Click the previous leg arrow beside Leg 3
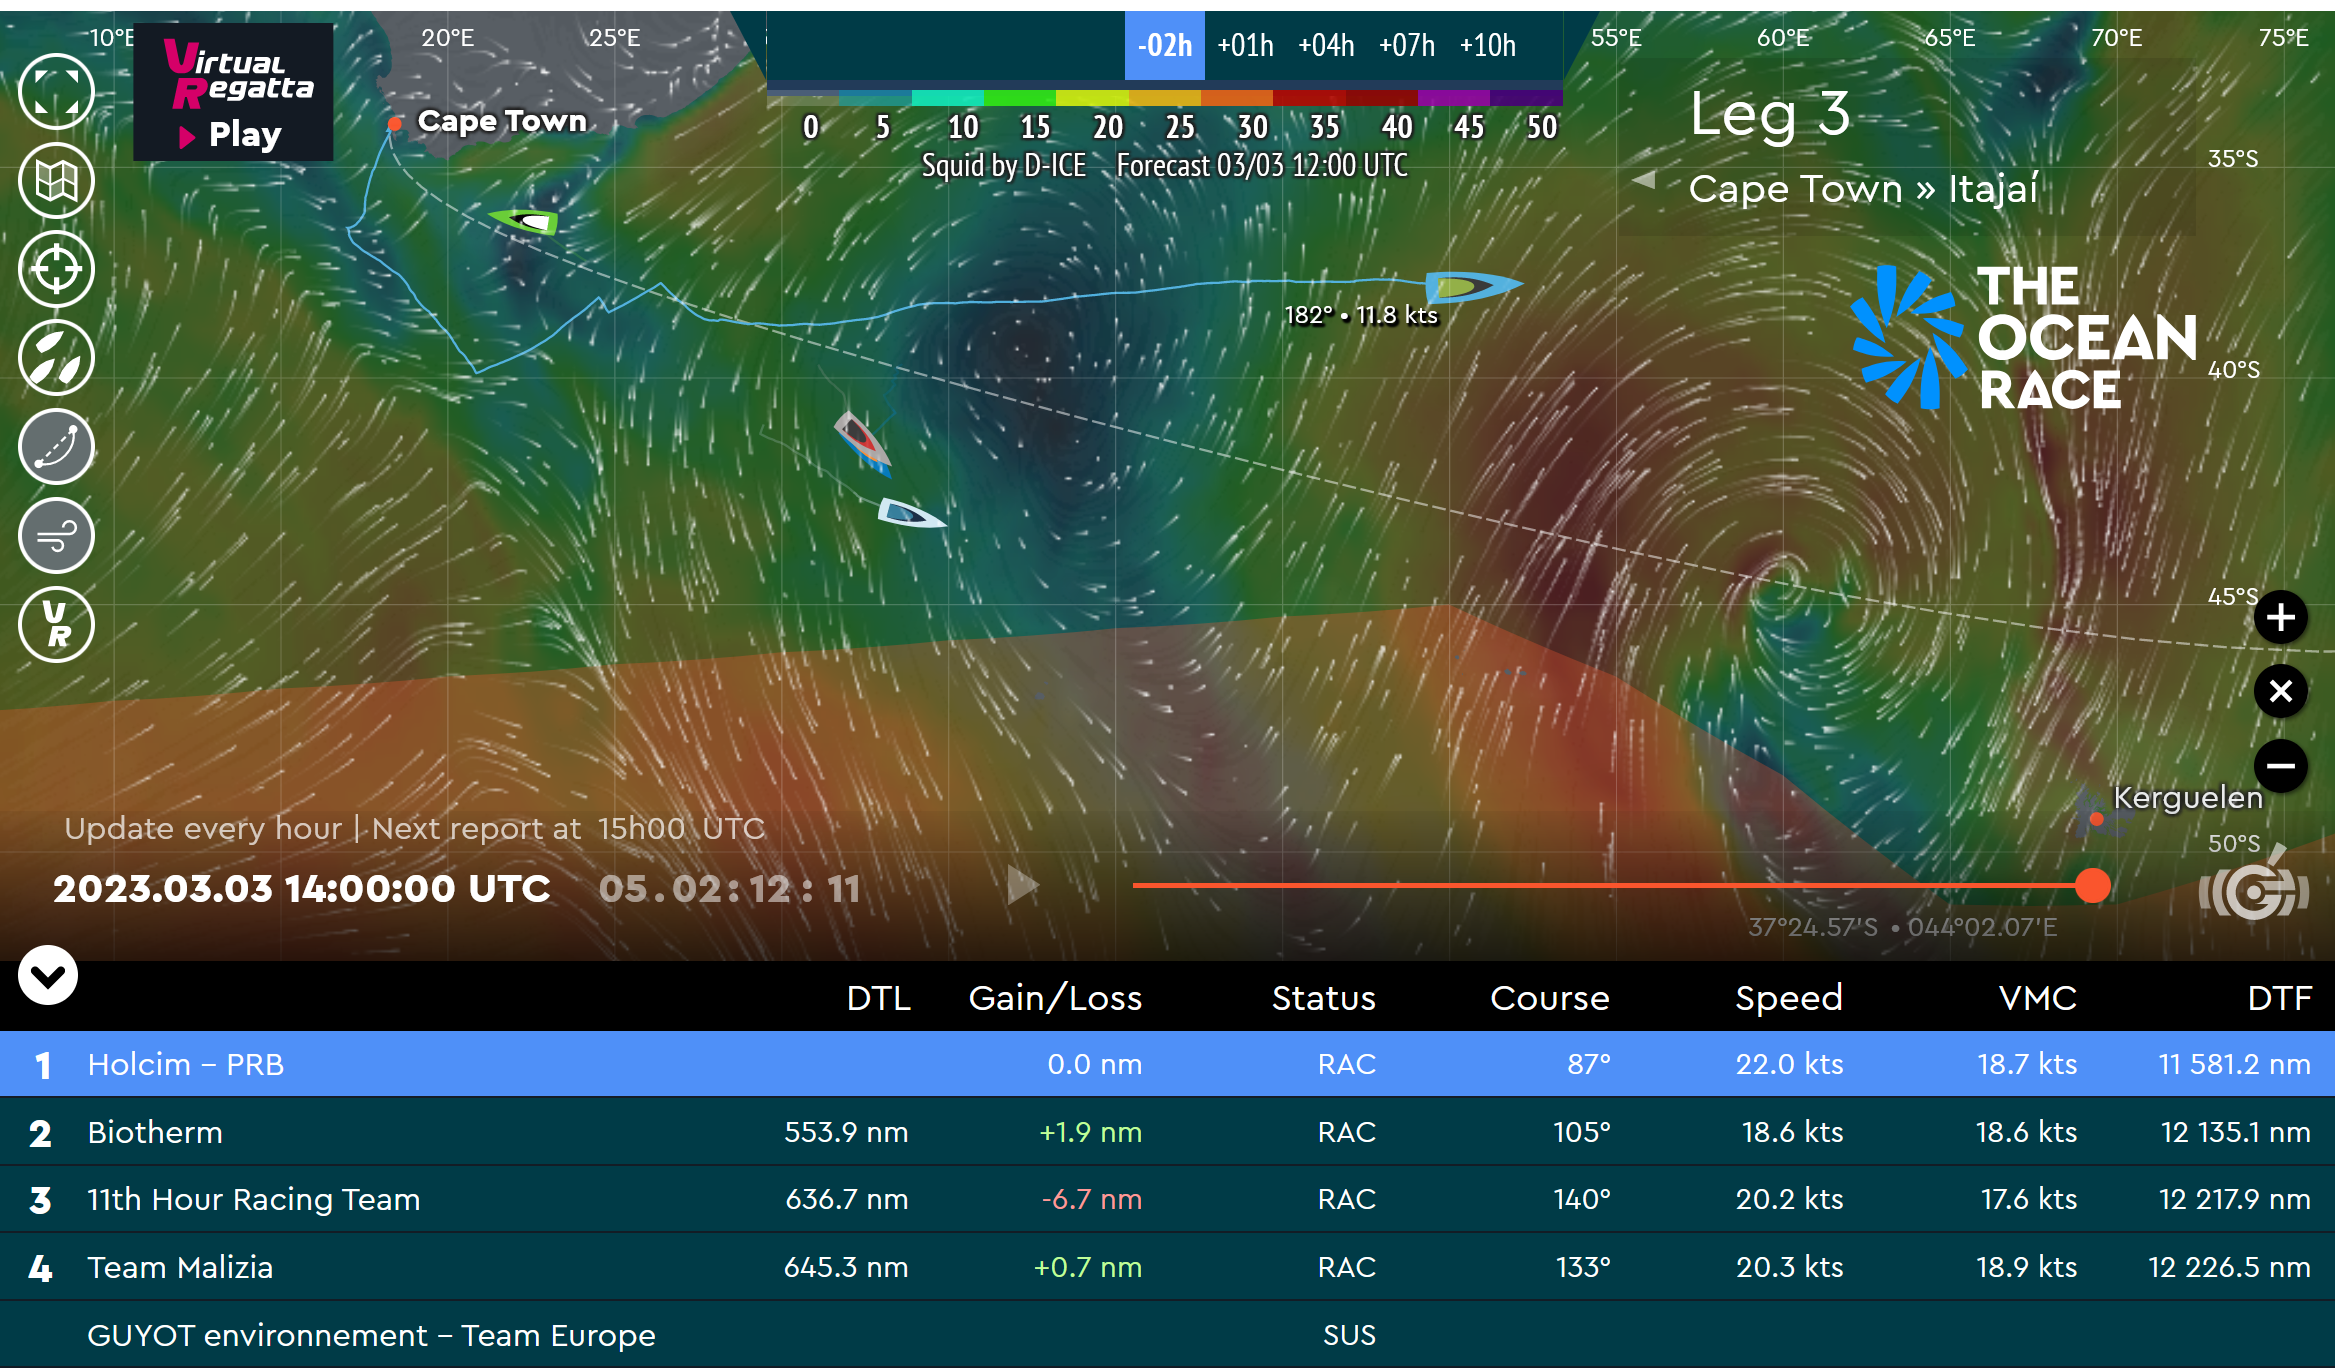2335x1370 pixels. 1644,180
